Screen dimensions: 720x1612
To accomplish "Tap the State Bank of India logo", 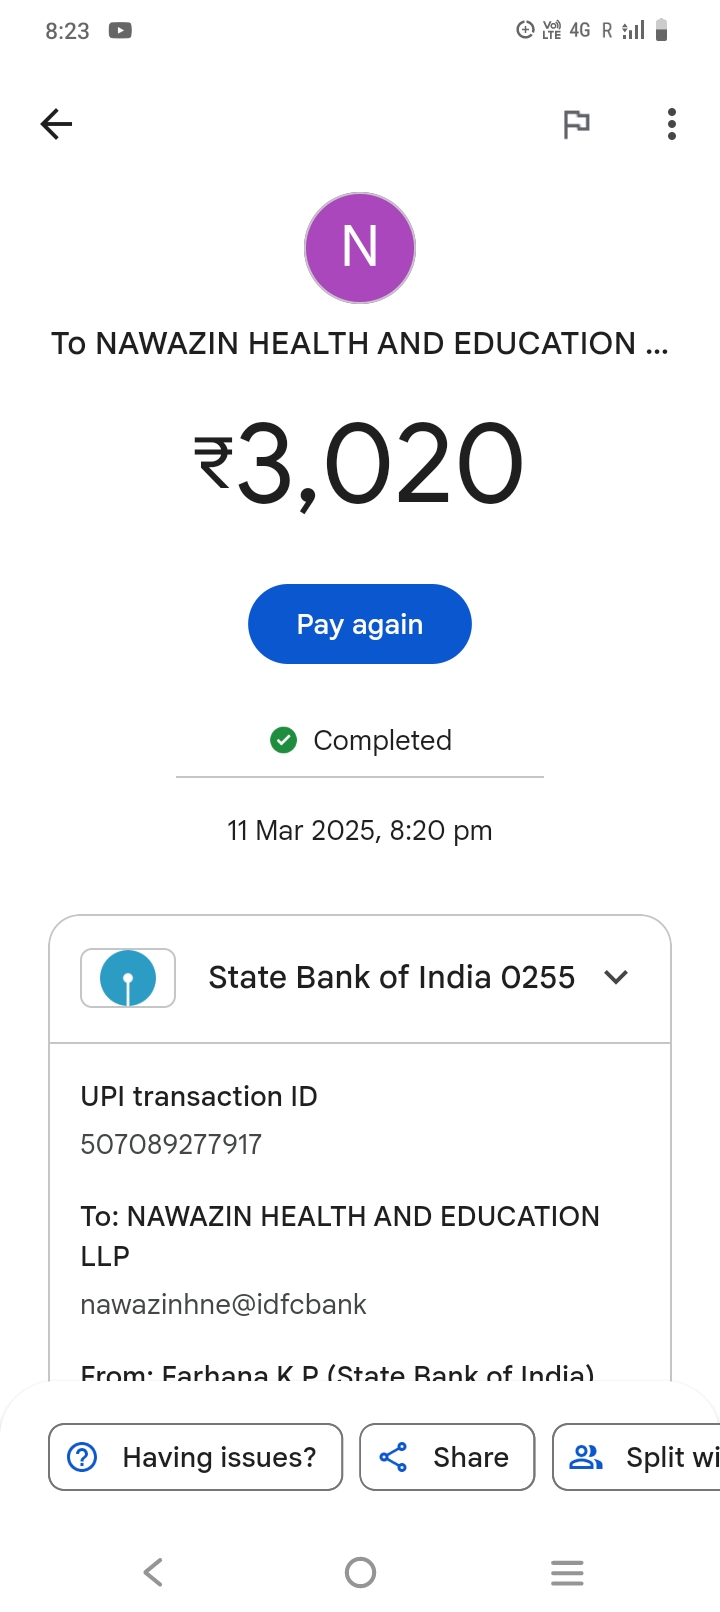I will pos(128,978).
